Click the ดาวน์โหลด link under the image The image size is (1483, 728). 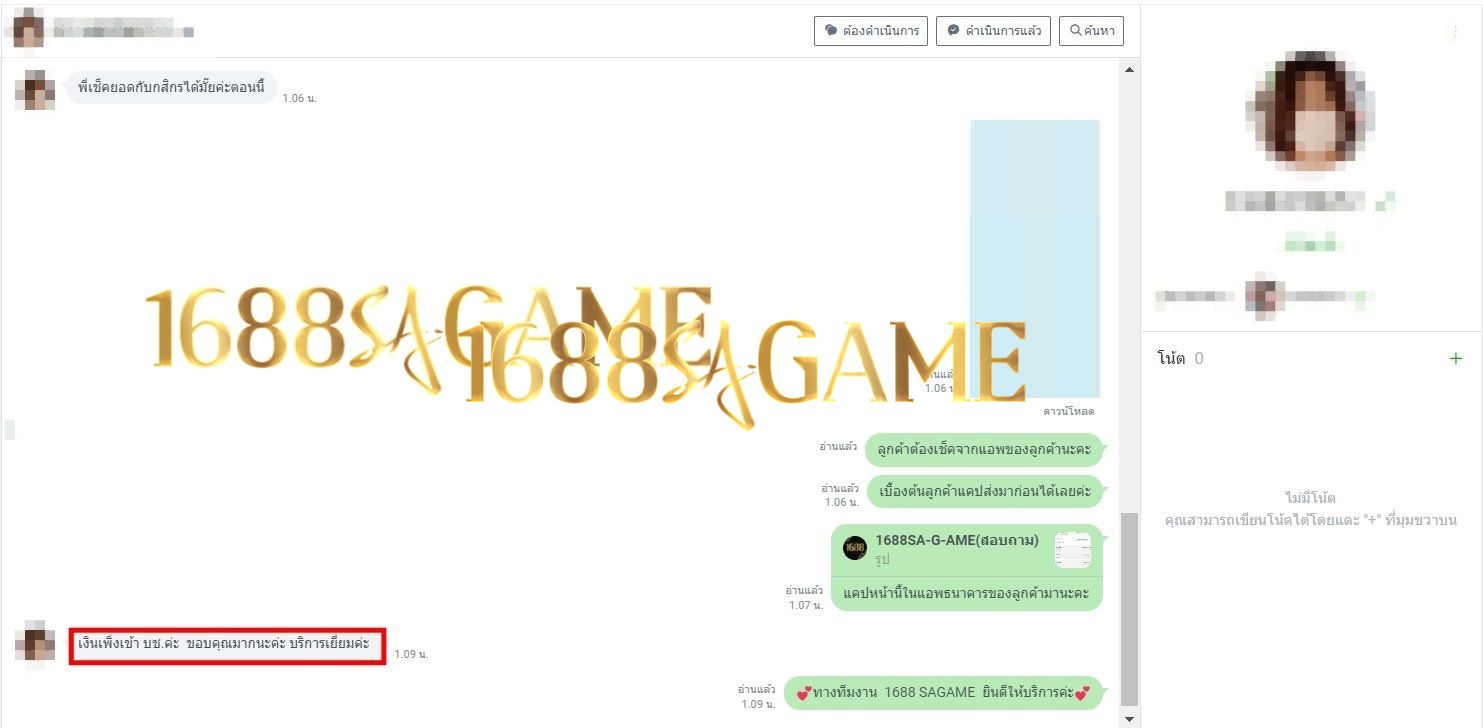pos(1068,411)
